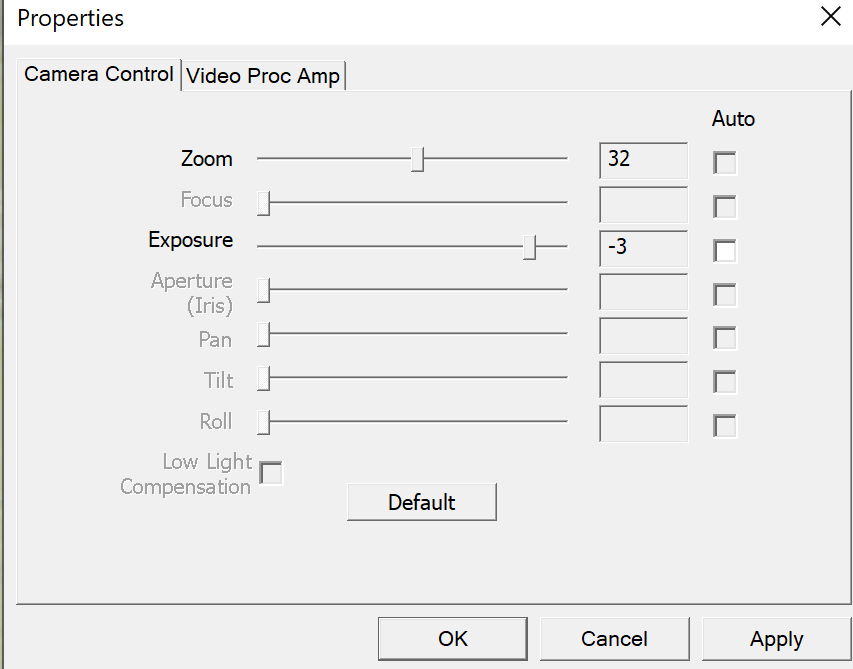Switch to the Video Proc Amp tab
853x669 pixels.
[264, 75]
